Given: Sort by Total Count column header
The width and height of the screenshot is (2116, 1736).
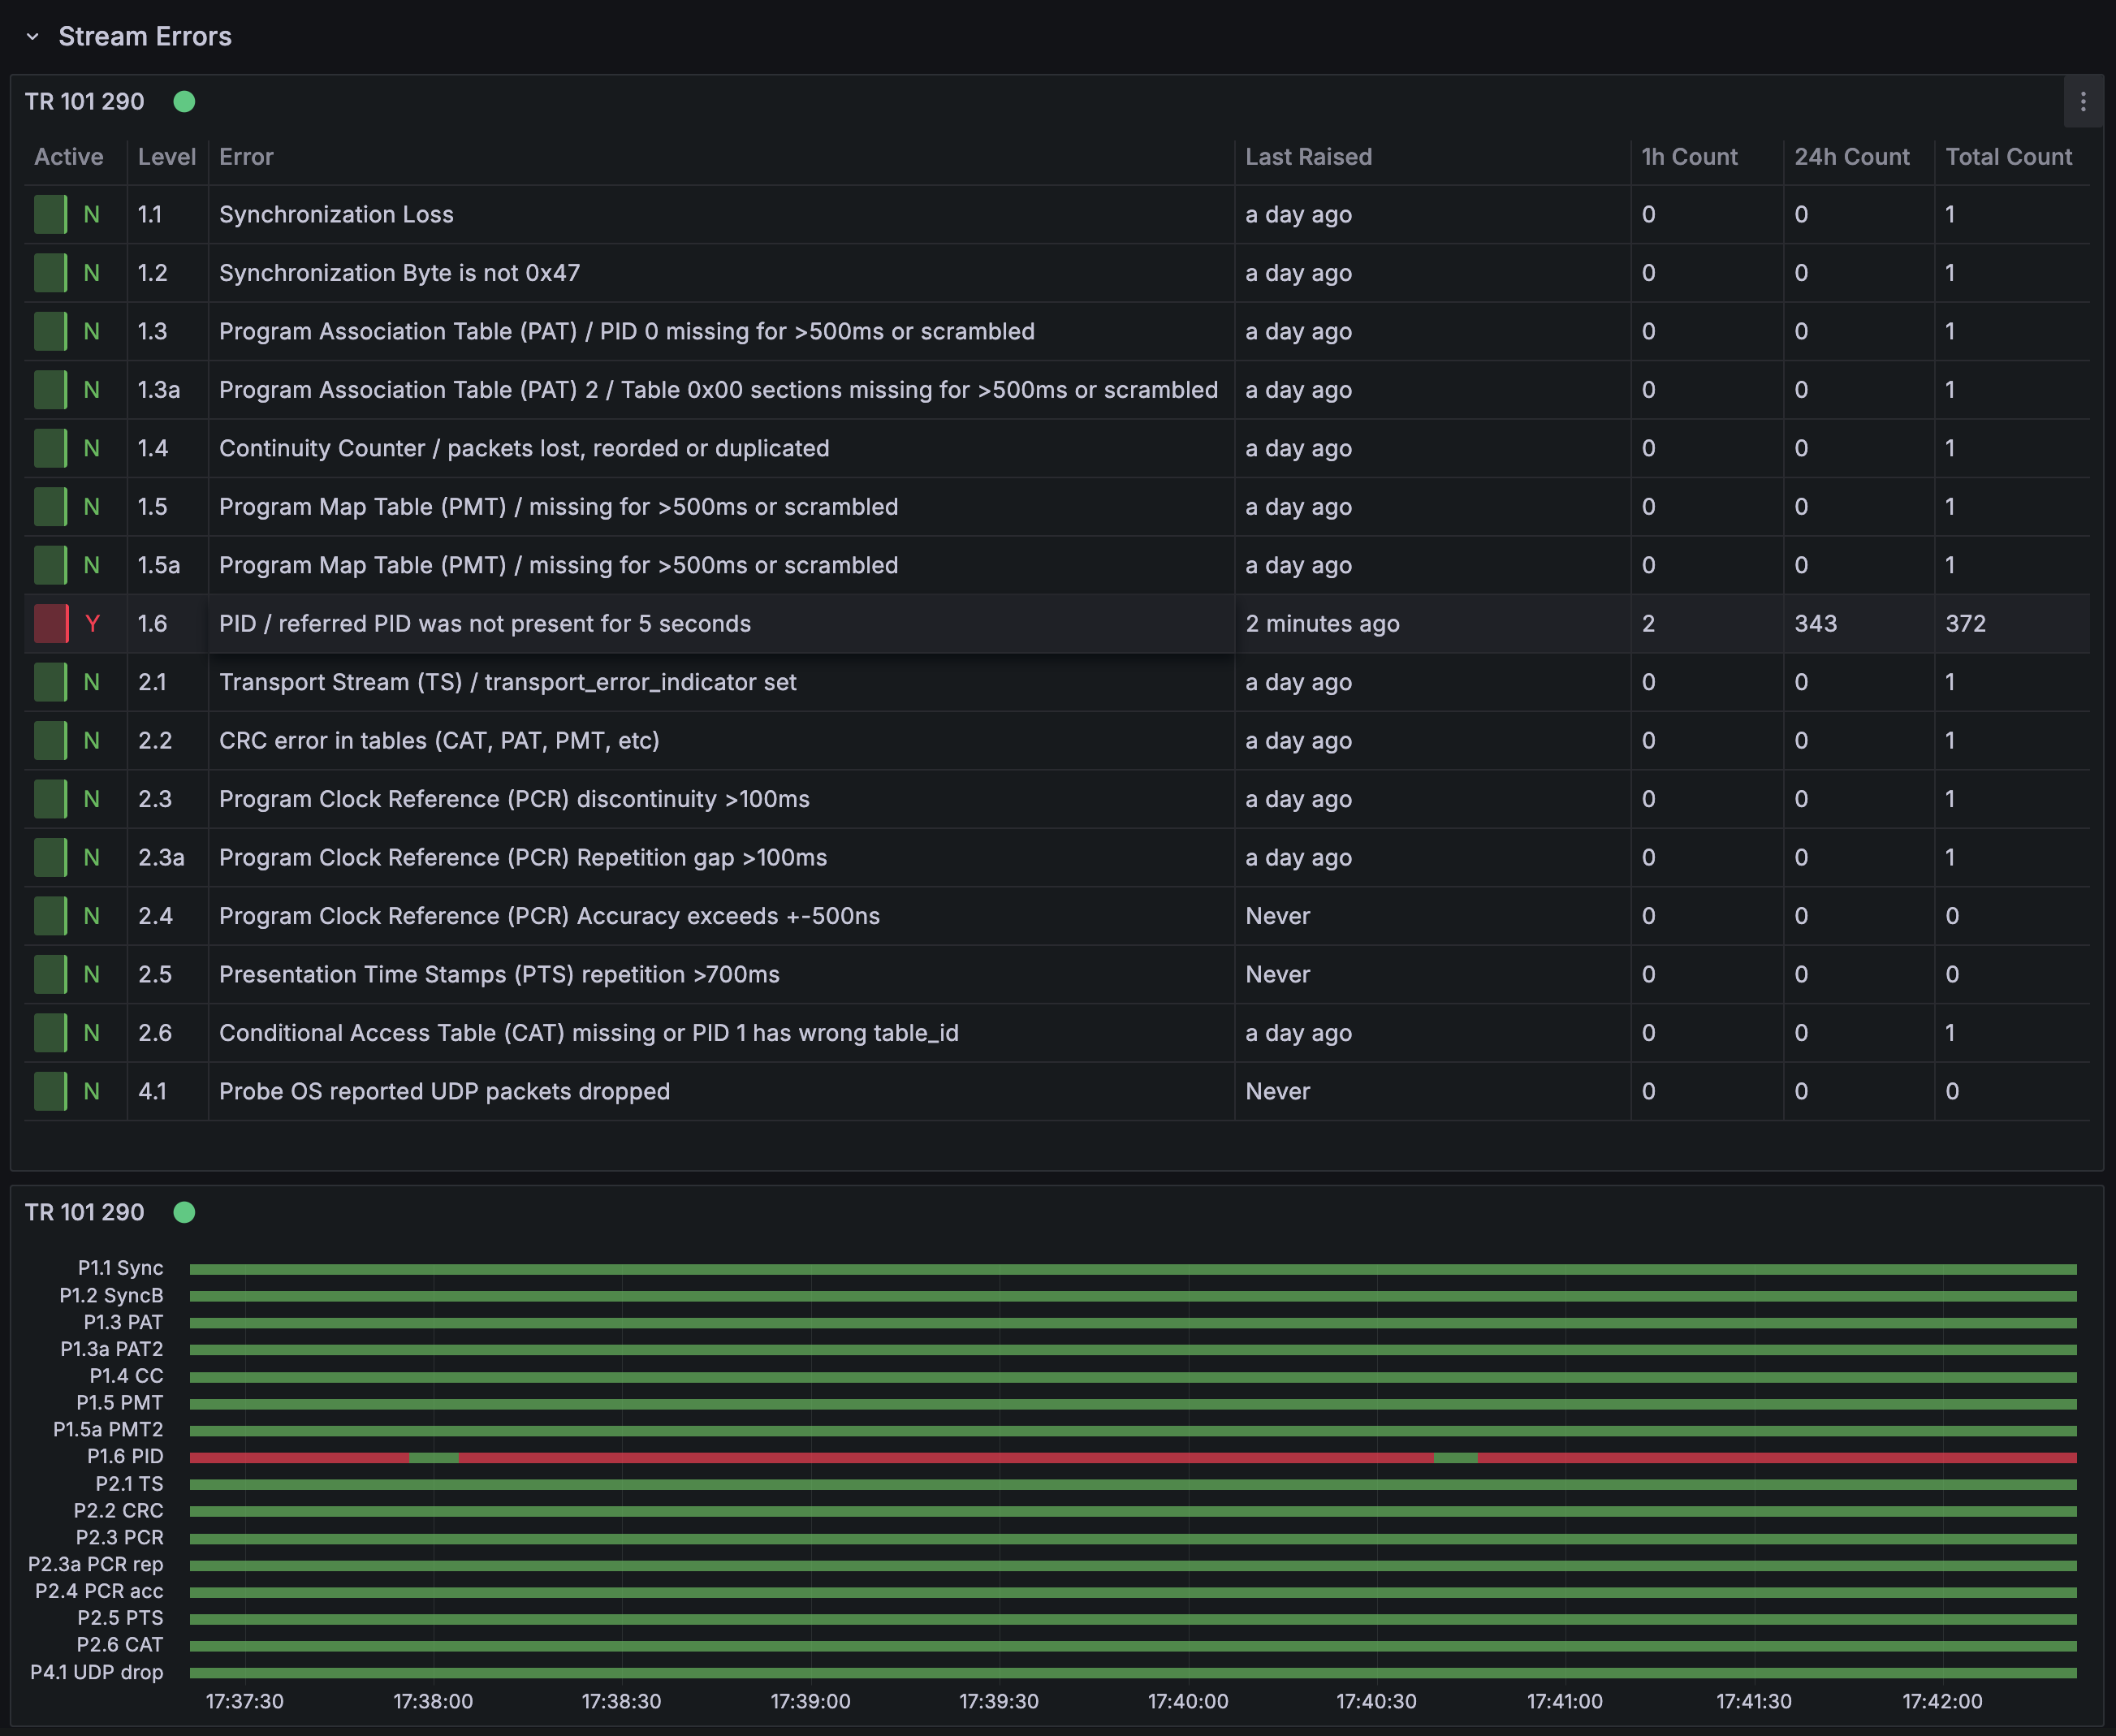Looking at the screenshot, I should (x=2008, y=157).
